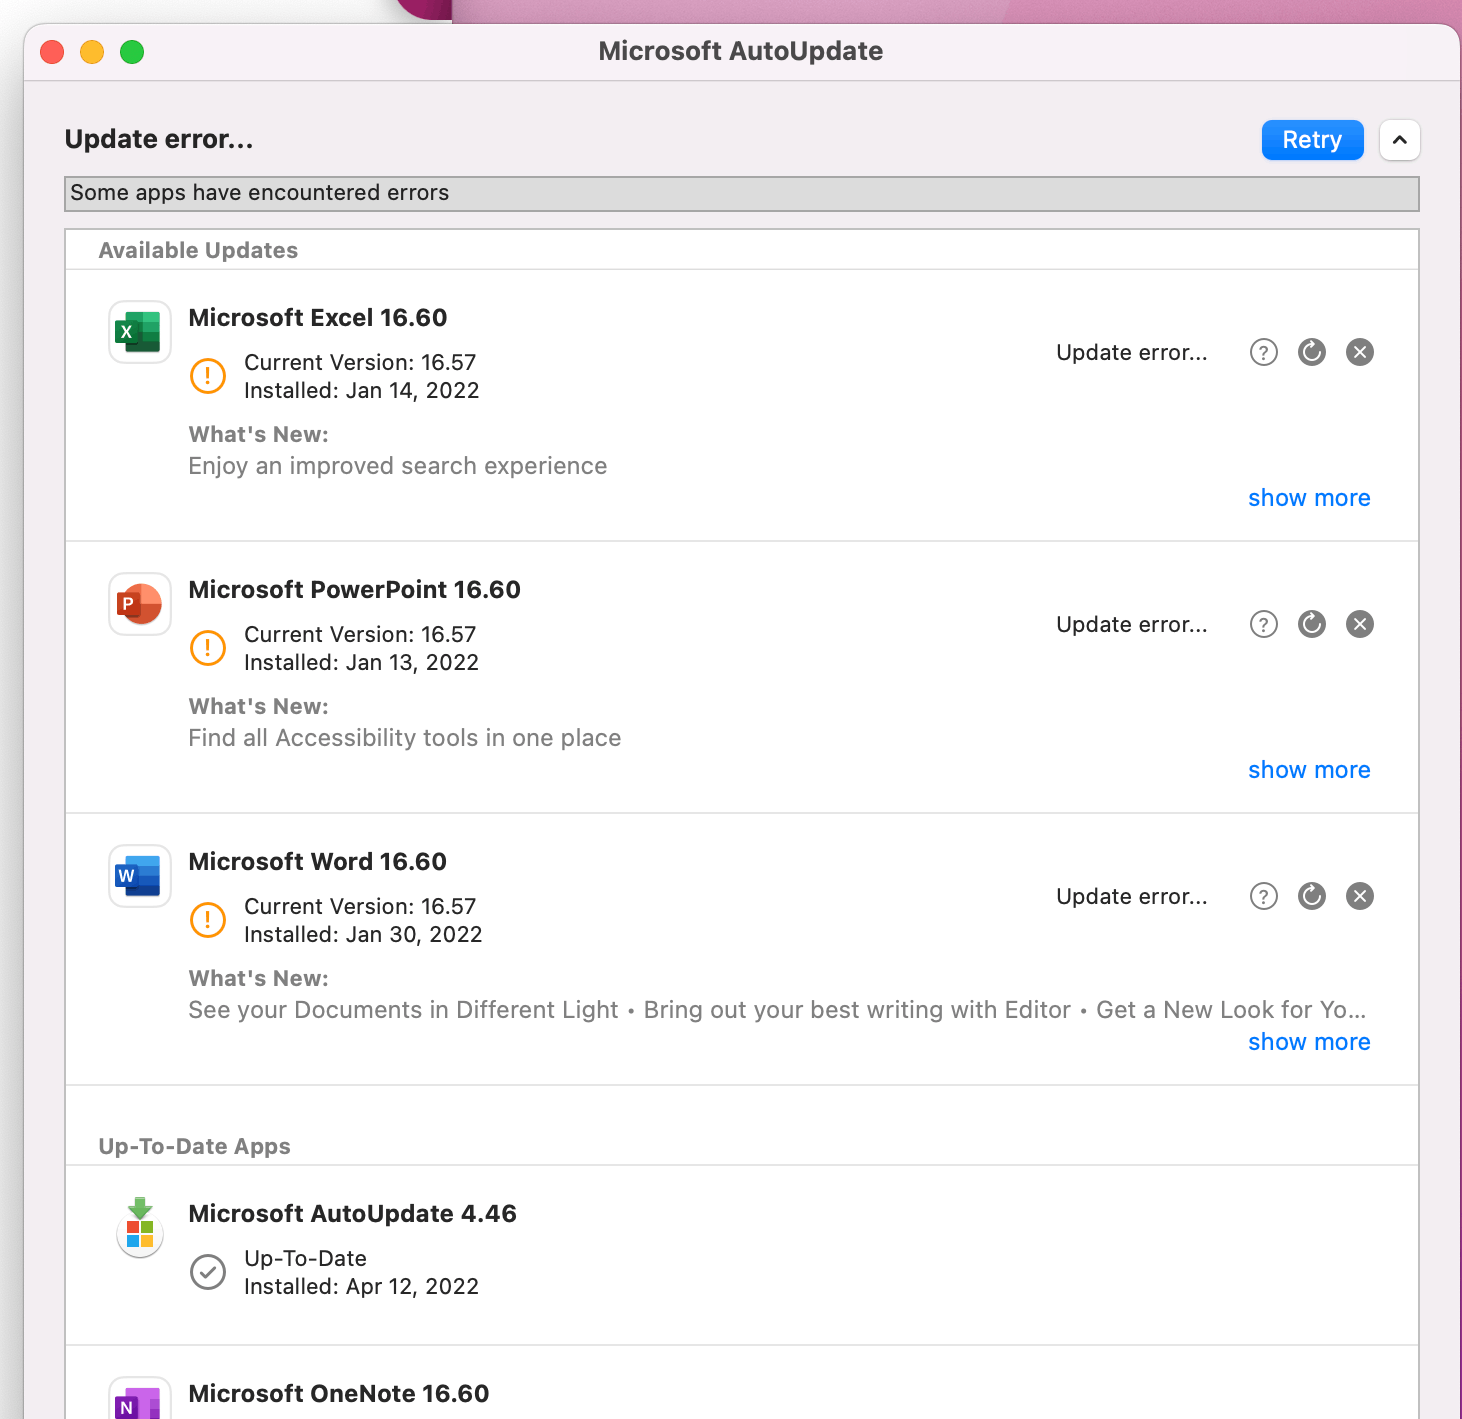Image resolution: width=1462 pixels, height=1419 pixels.
Task: Cancel the Word update with X icon
Action: pyautogui.click(x=1360, y=896)
